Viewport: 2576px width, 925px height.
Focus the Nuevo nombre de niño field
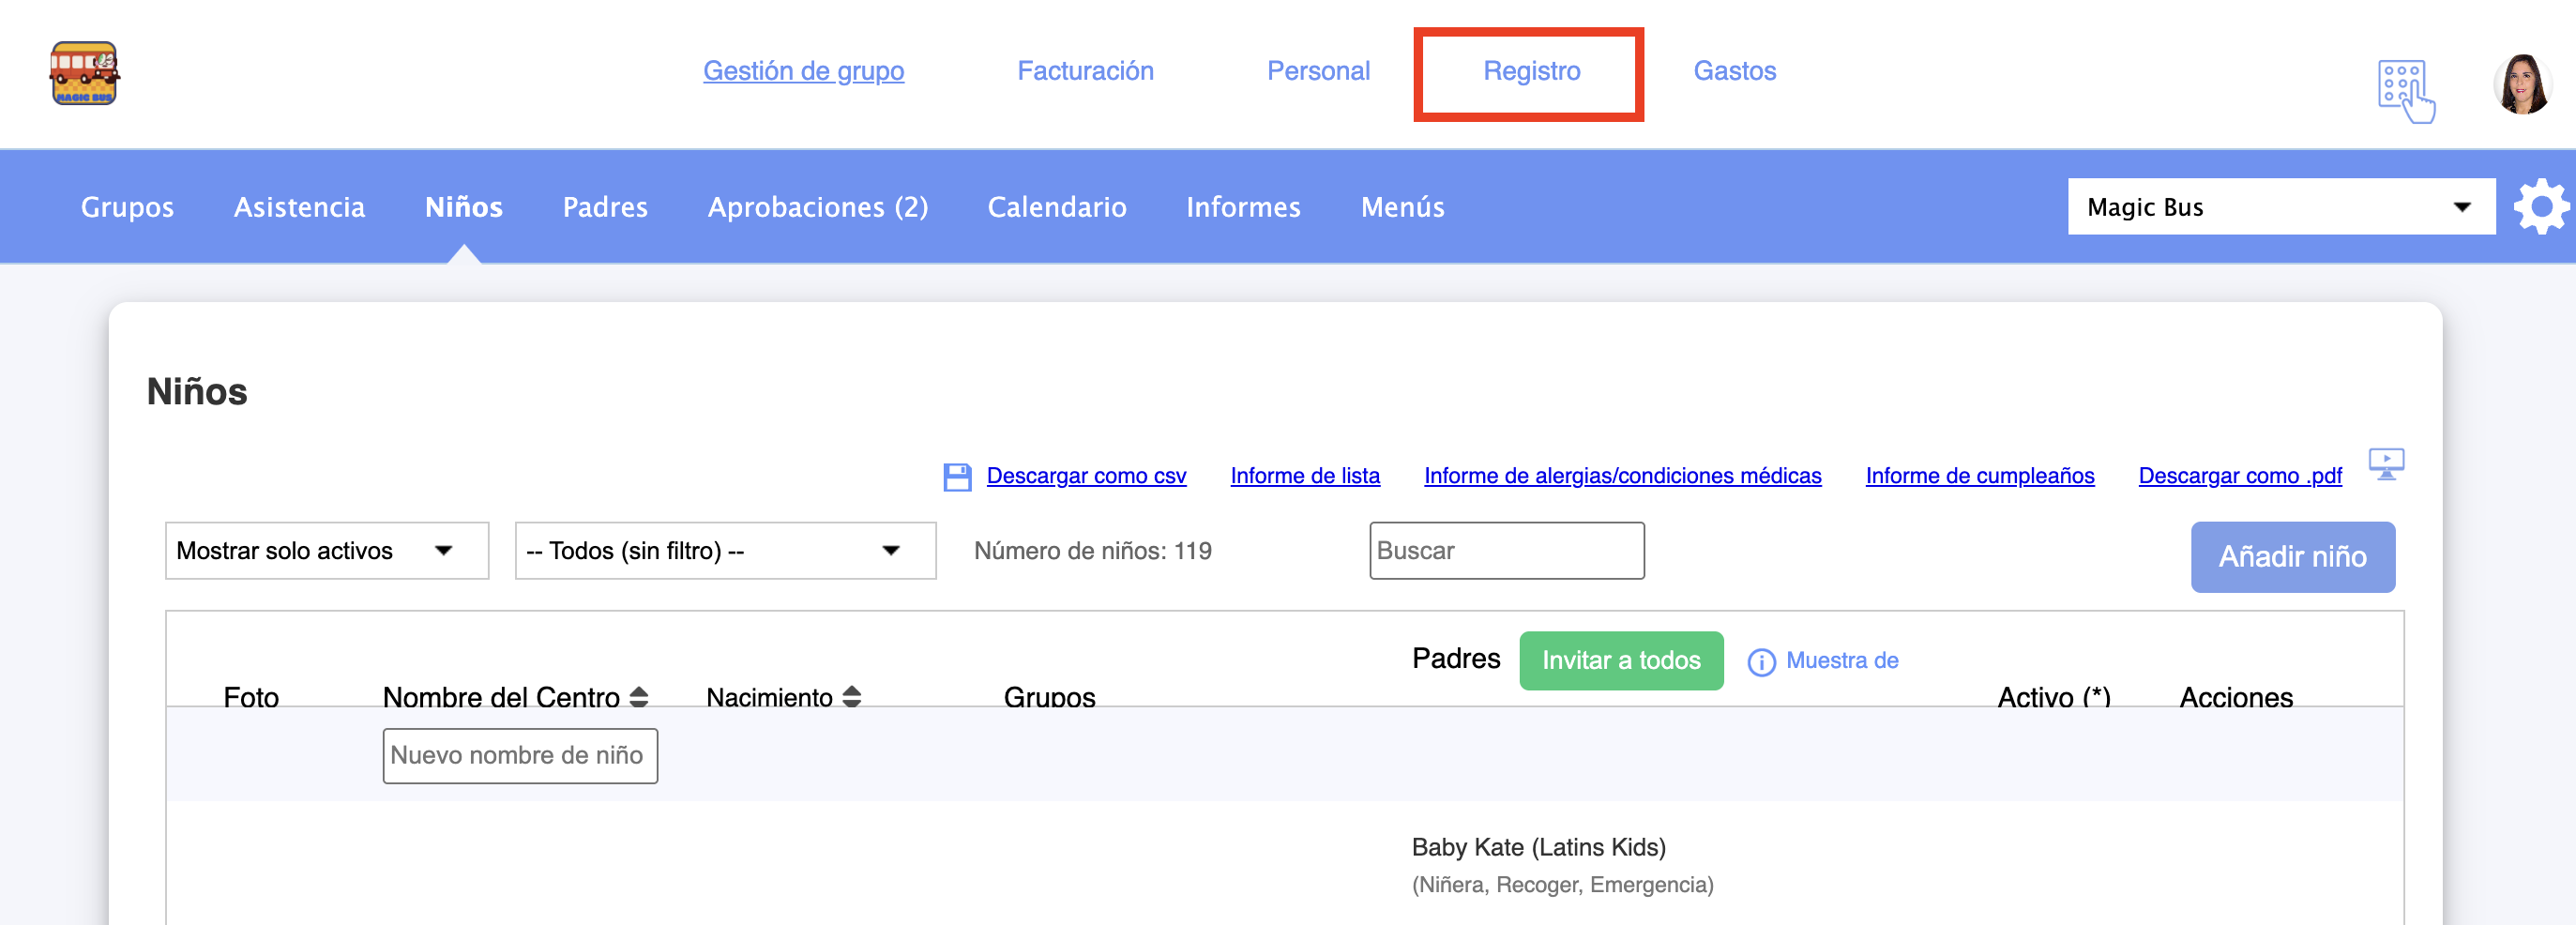520,756
